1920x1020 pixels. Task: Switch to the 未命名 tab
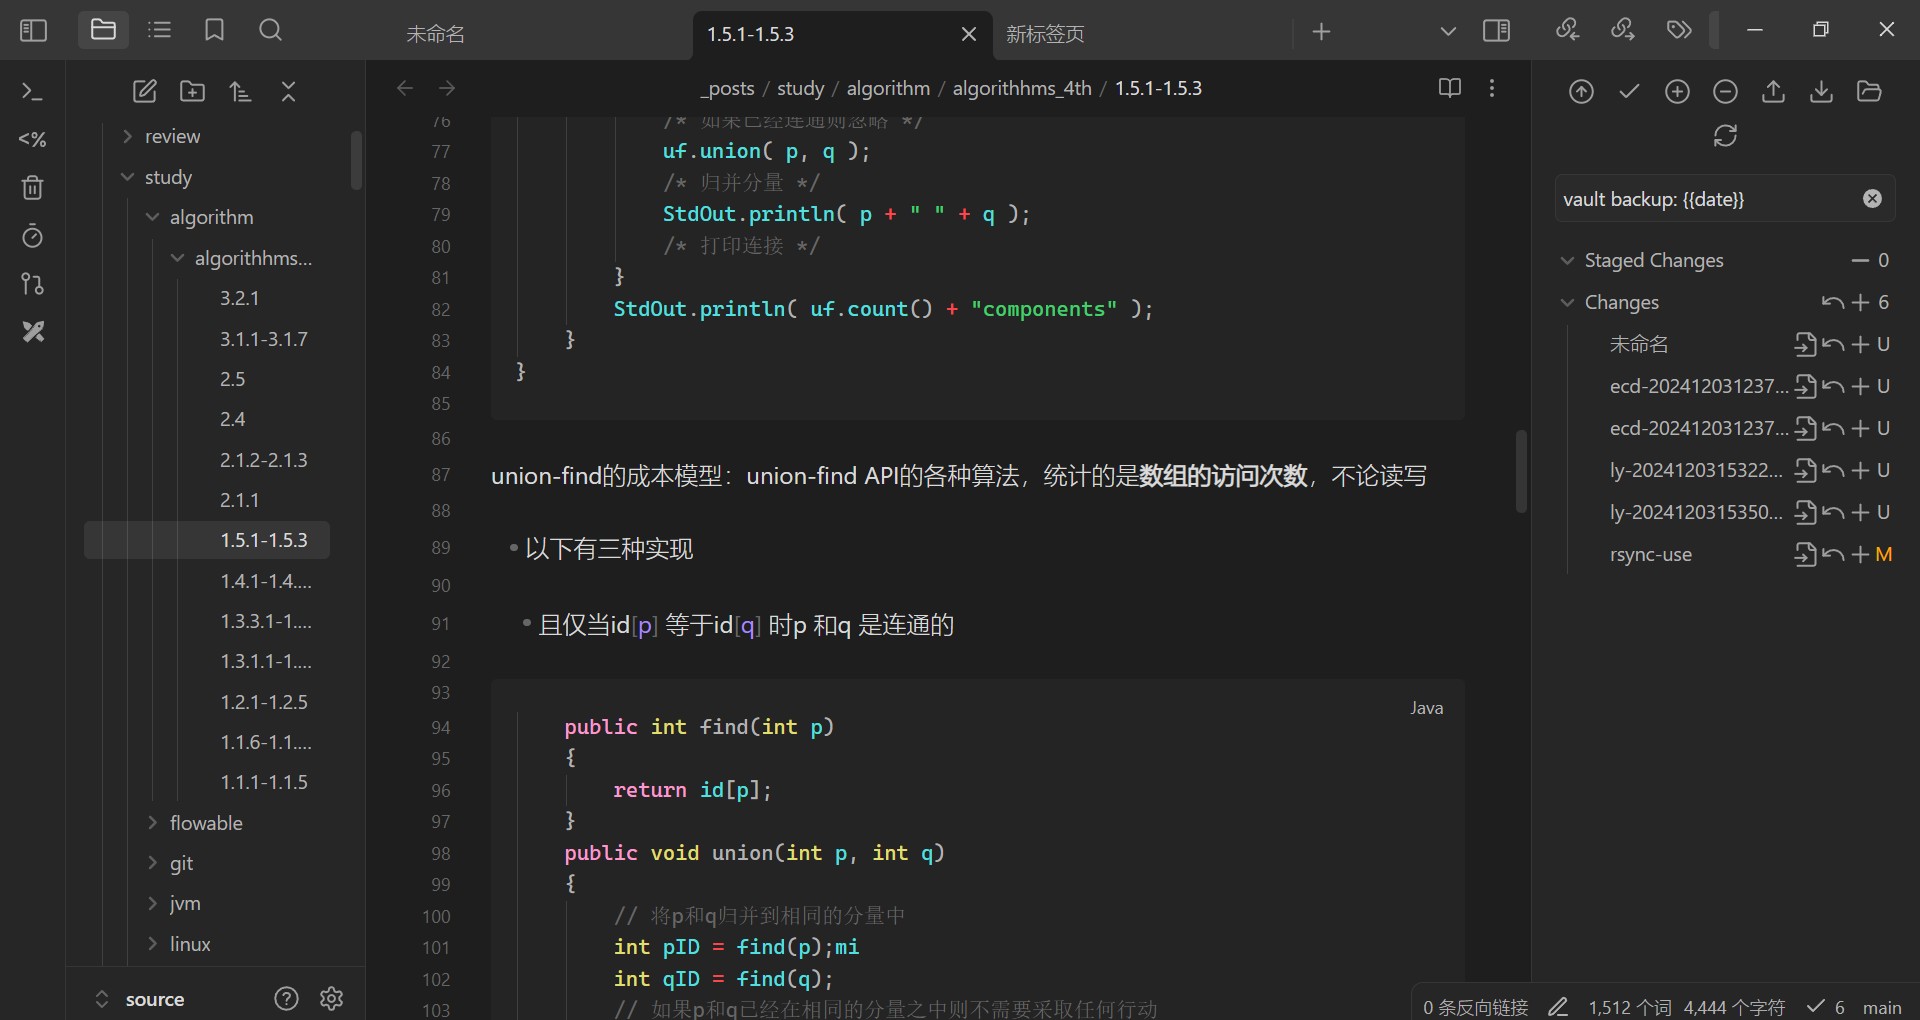tap(436, 34)
